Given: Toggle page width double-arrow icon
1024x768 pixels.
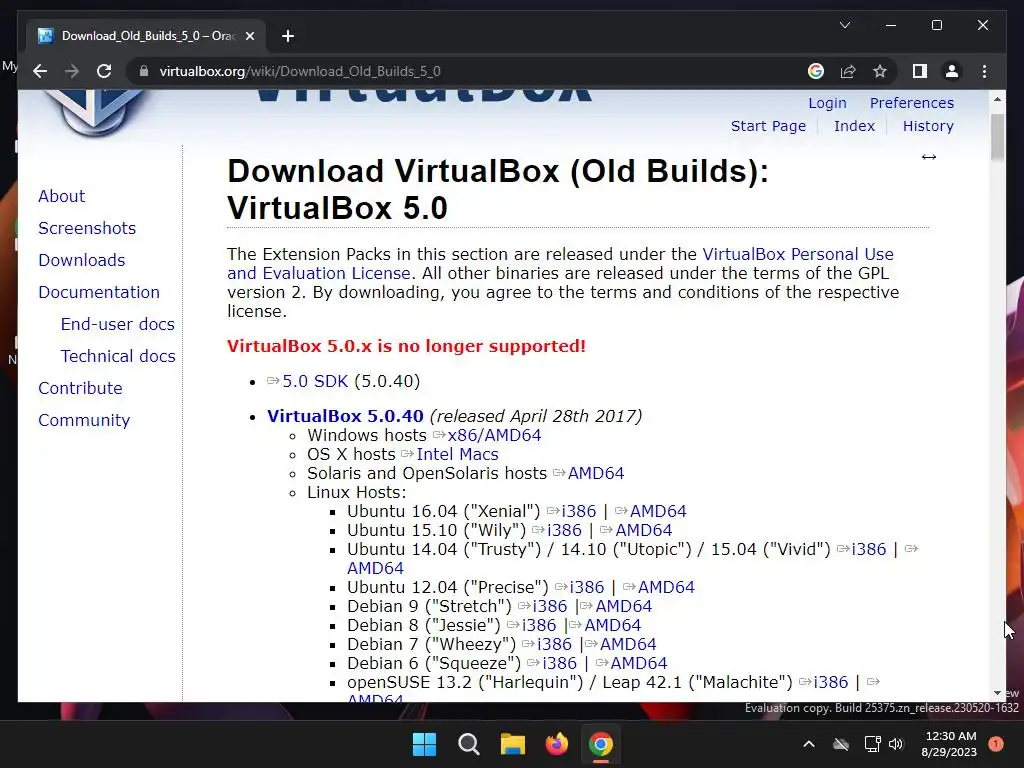Looking at the screenshot, I should [x=929, y=157].
